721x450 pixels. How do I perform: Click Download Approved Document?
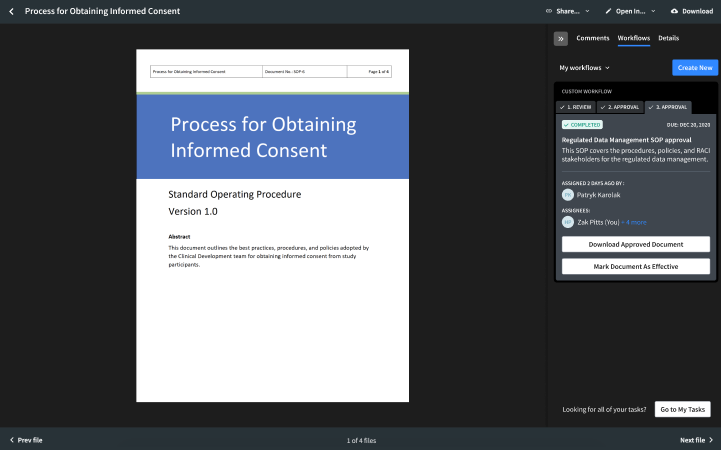click(x=636, y=244)
